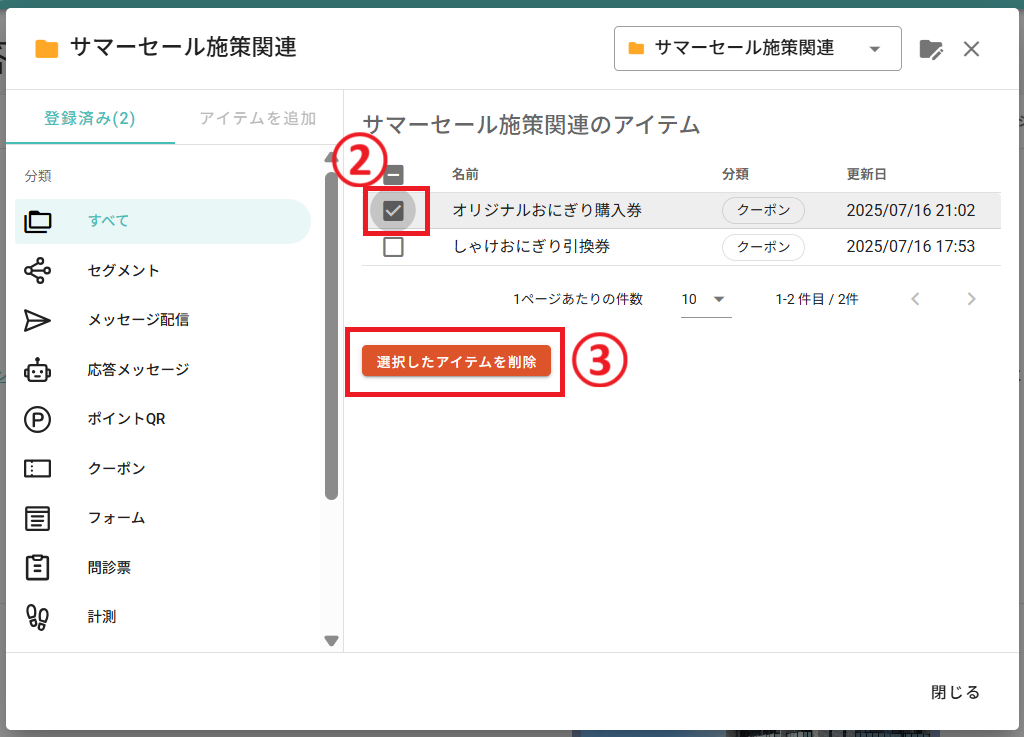Uncheck オリジナルおにぎり購入券 checkbox
Image resolution: width=1024 pixels, height=737 pixels.
[x=393, y=211]
